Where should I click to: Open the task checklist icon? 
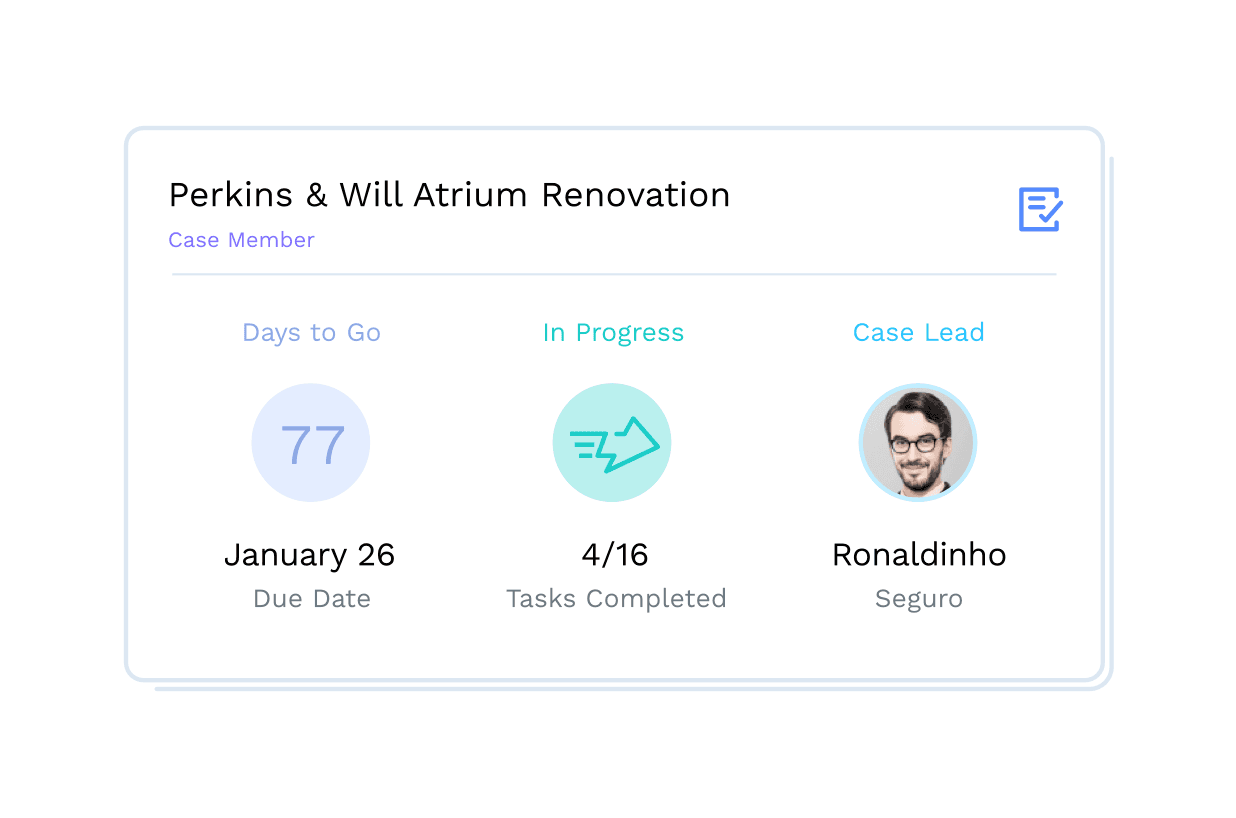tap(1040, 210)
